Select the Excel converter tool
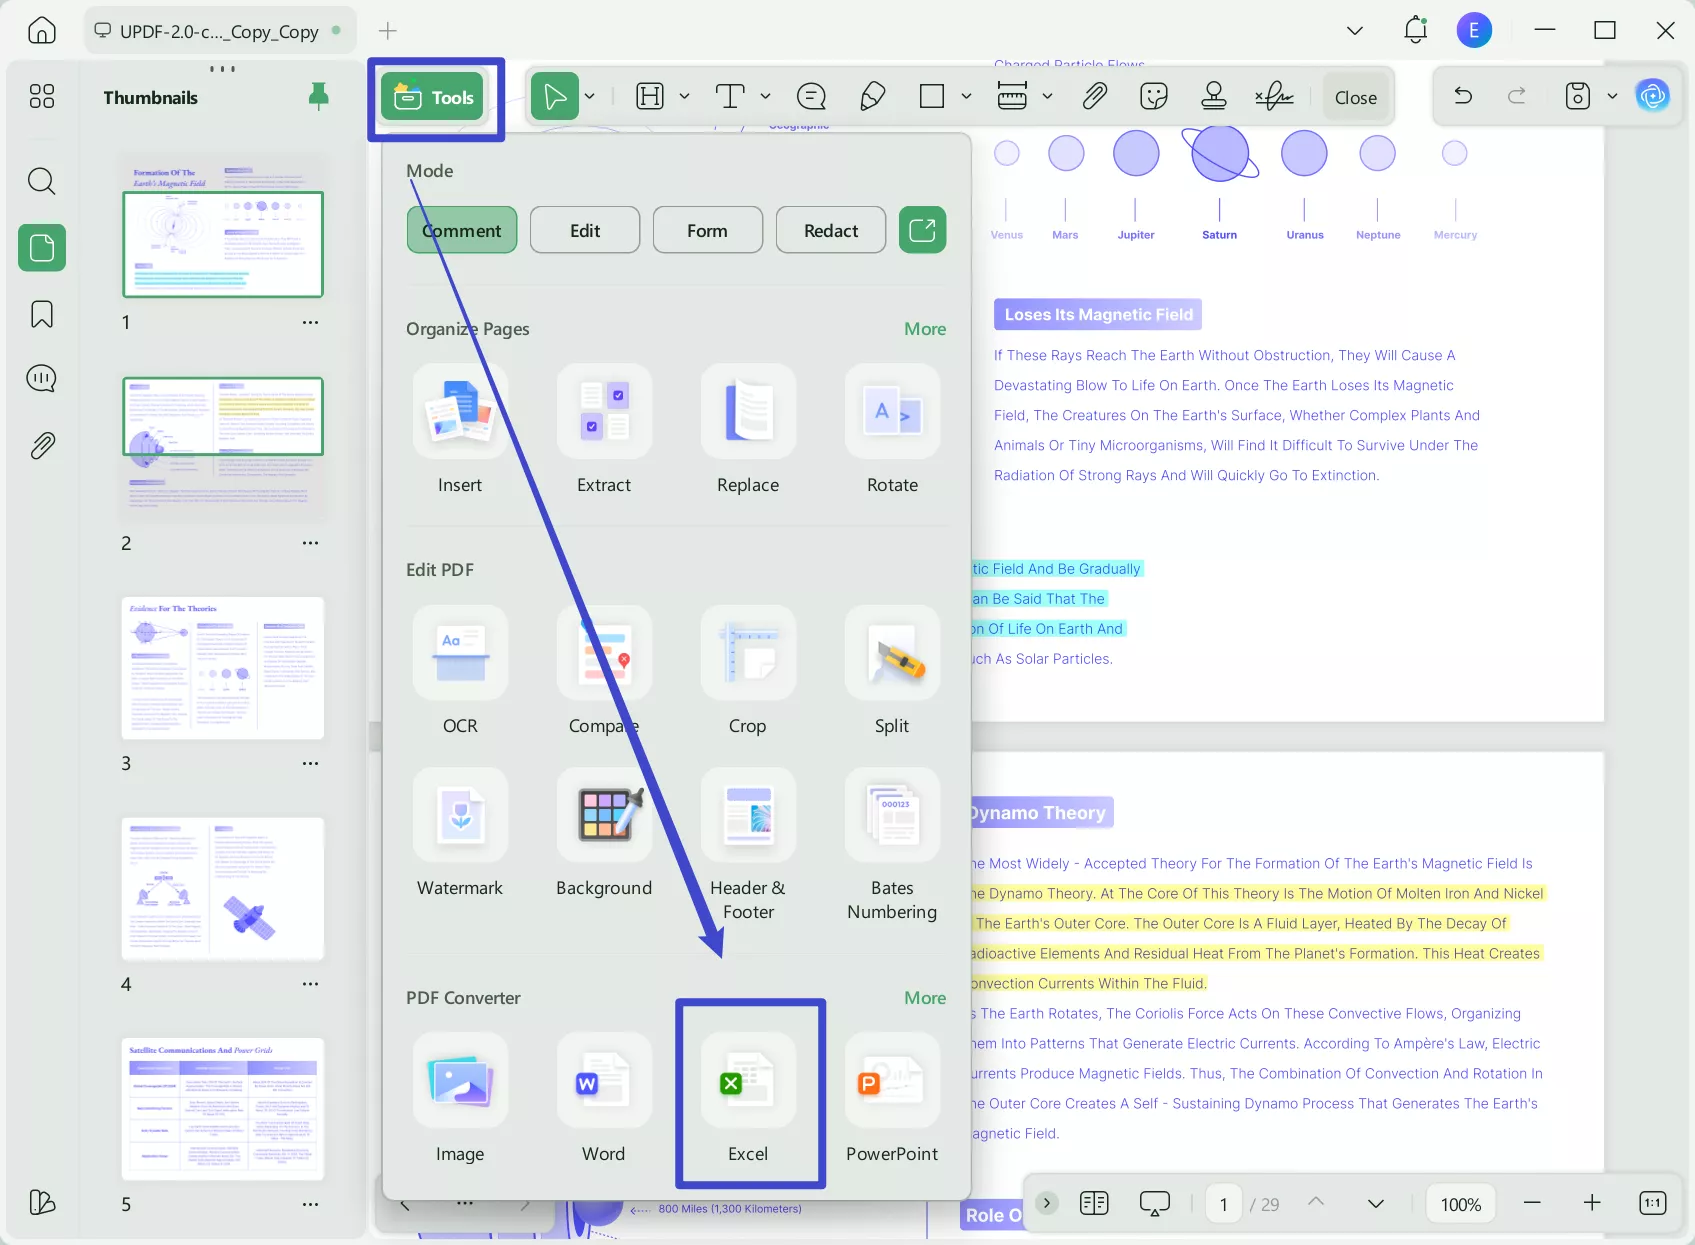This screenshot has width=1695, height=1245. (748, 1095)
